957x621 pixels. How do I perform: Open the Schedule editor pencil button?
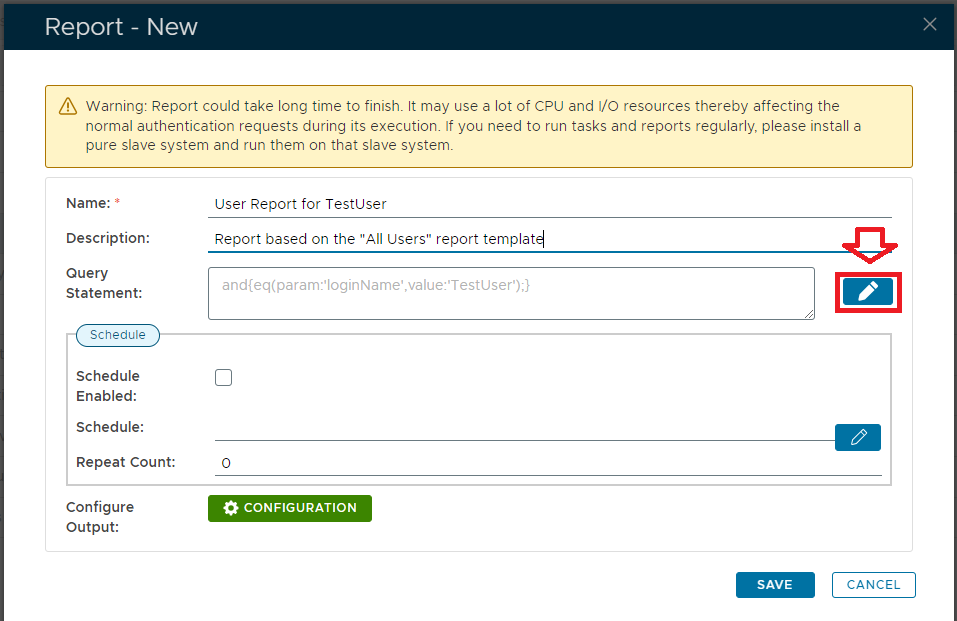[858, 437]
